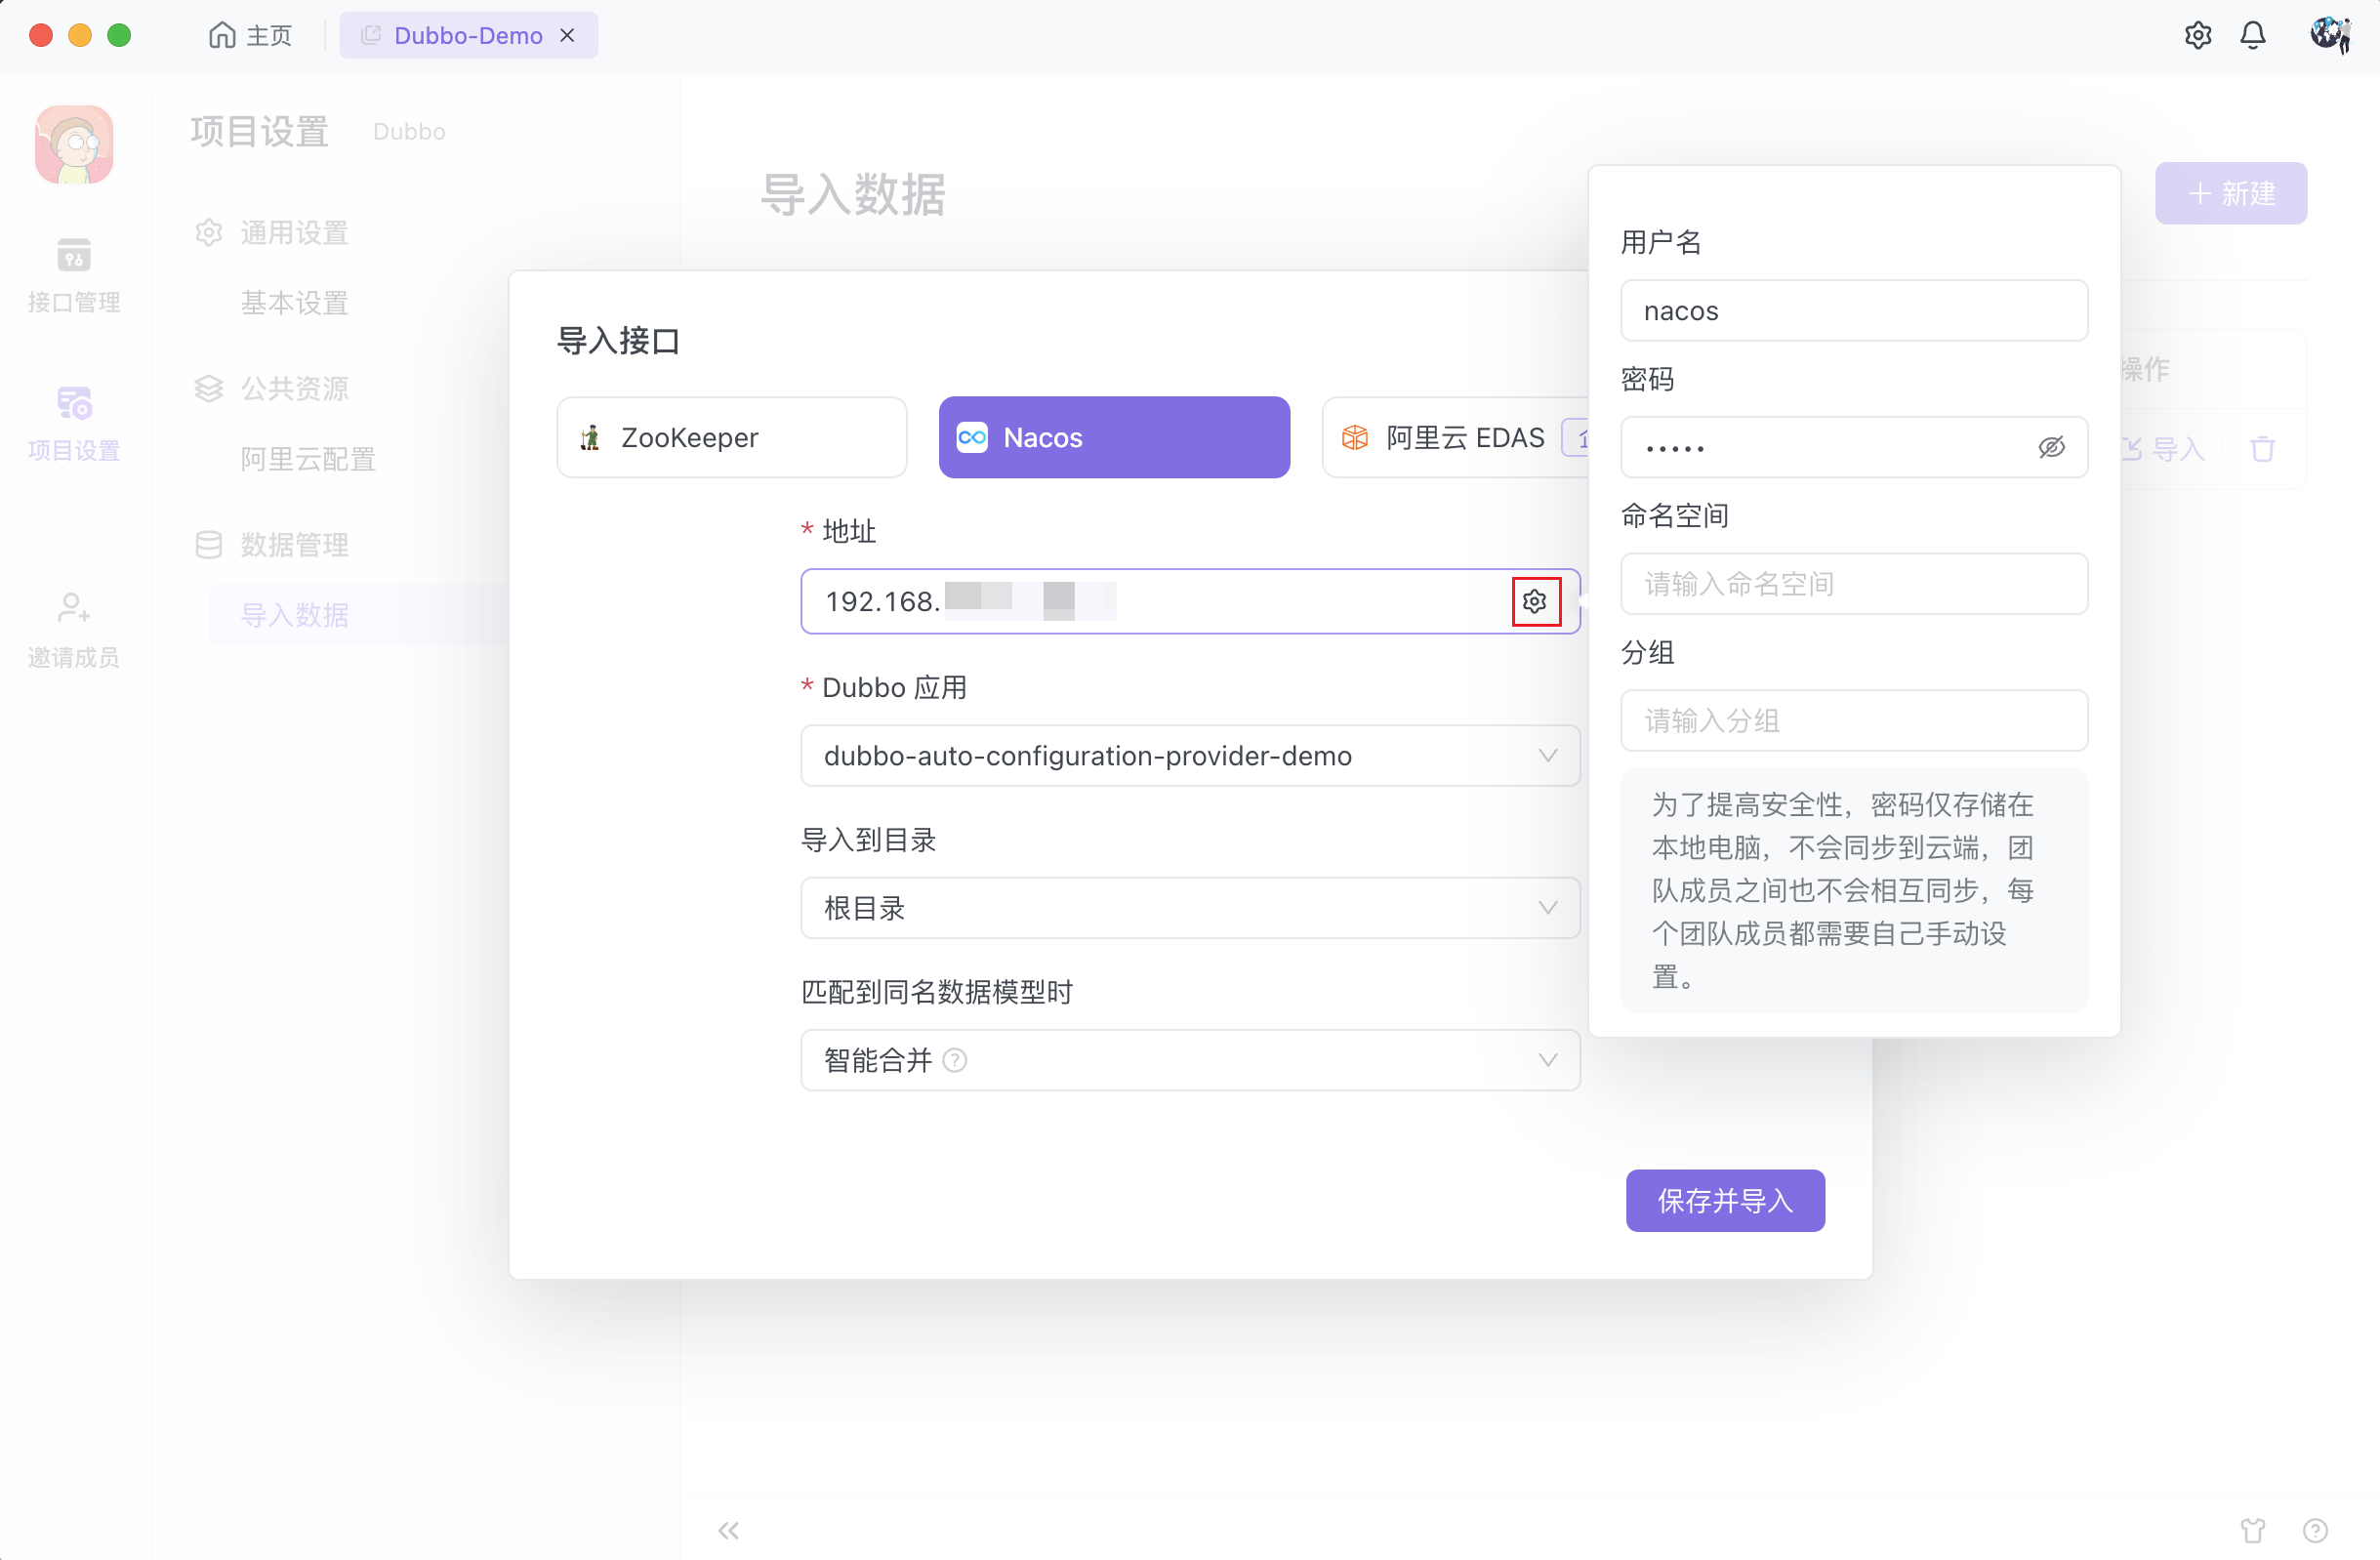
Task: Expand 智能合并 dropdown
Action: 1190,1060
